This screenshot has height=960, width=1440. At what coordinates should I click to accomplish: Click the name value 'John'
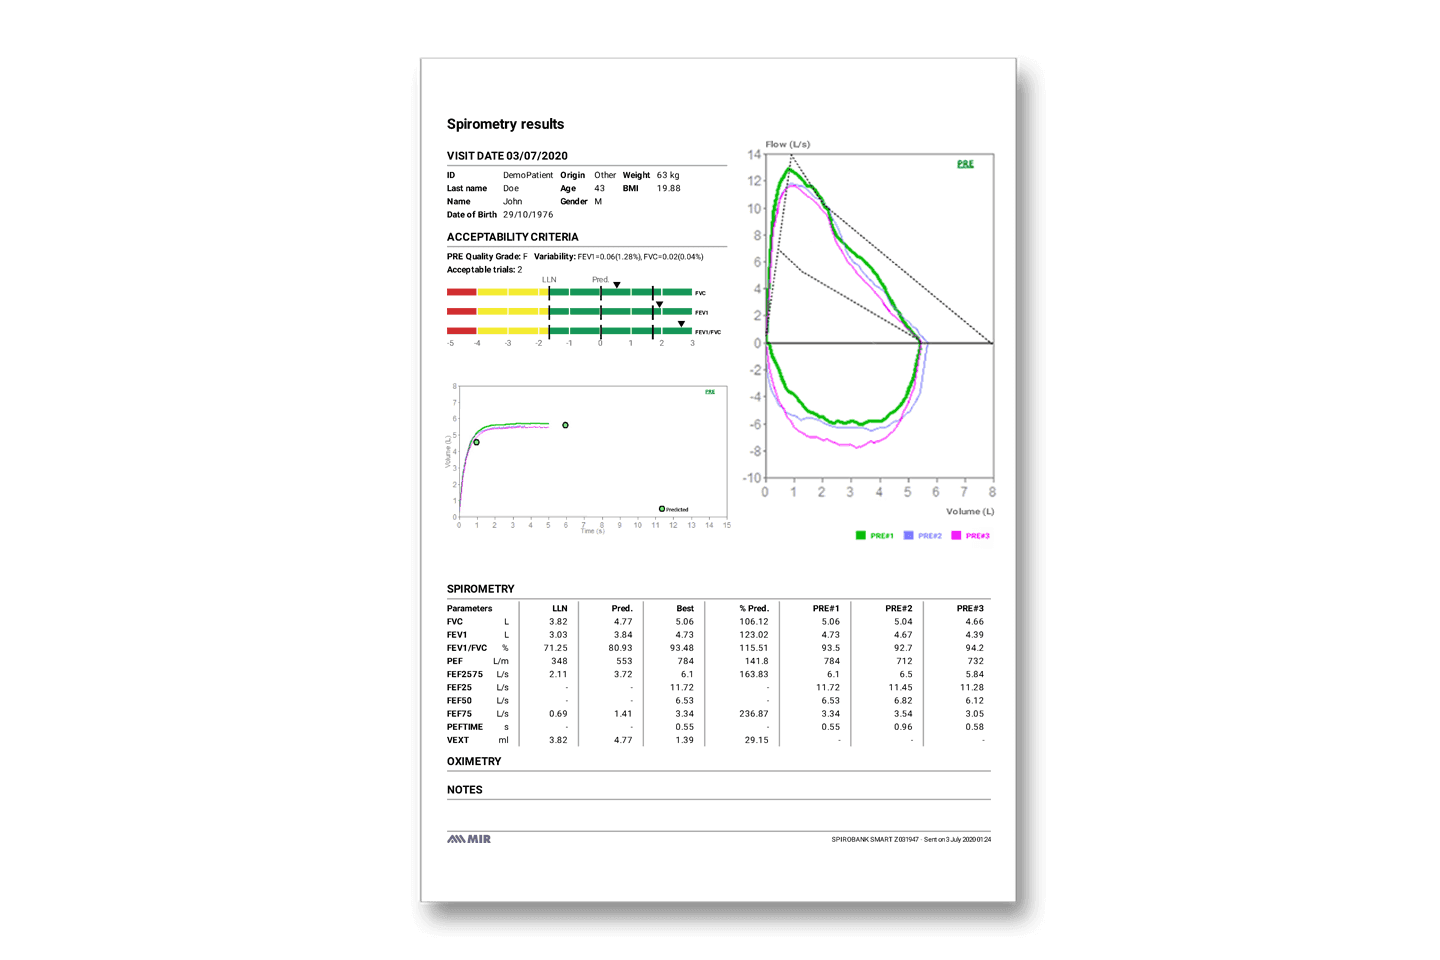coord(512,201)
